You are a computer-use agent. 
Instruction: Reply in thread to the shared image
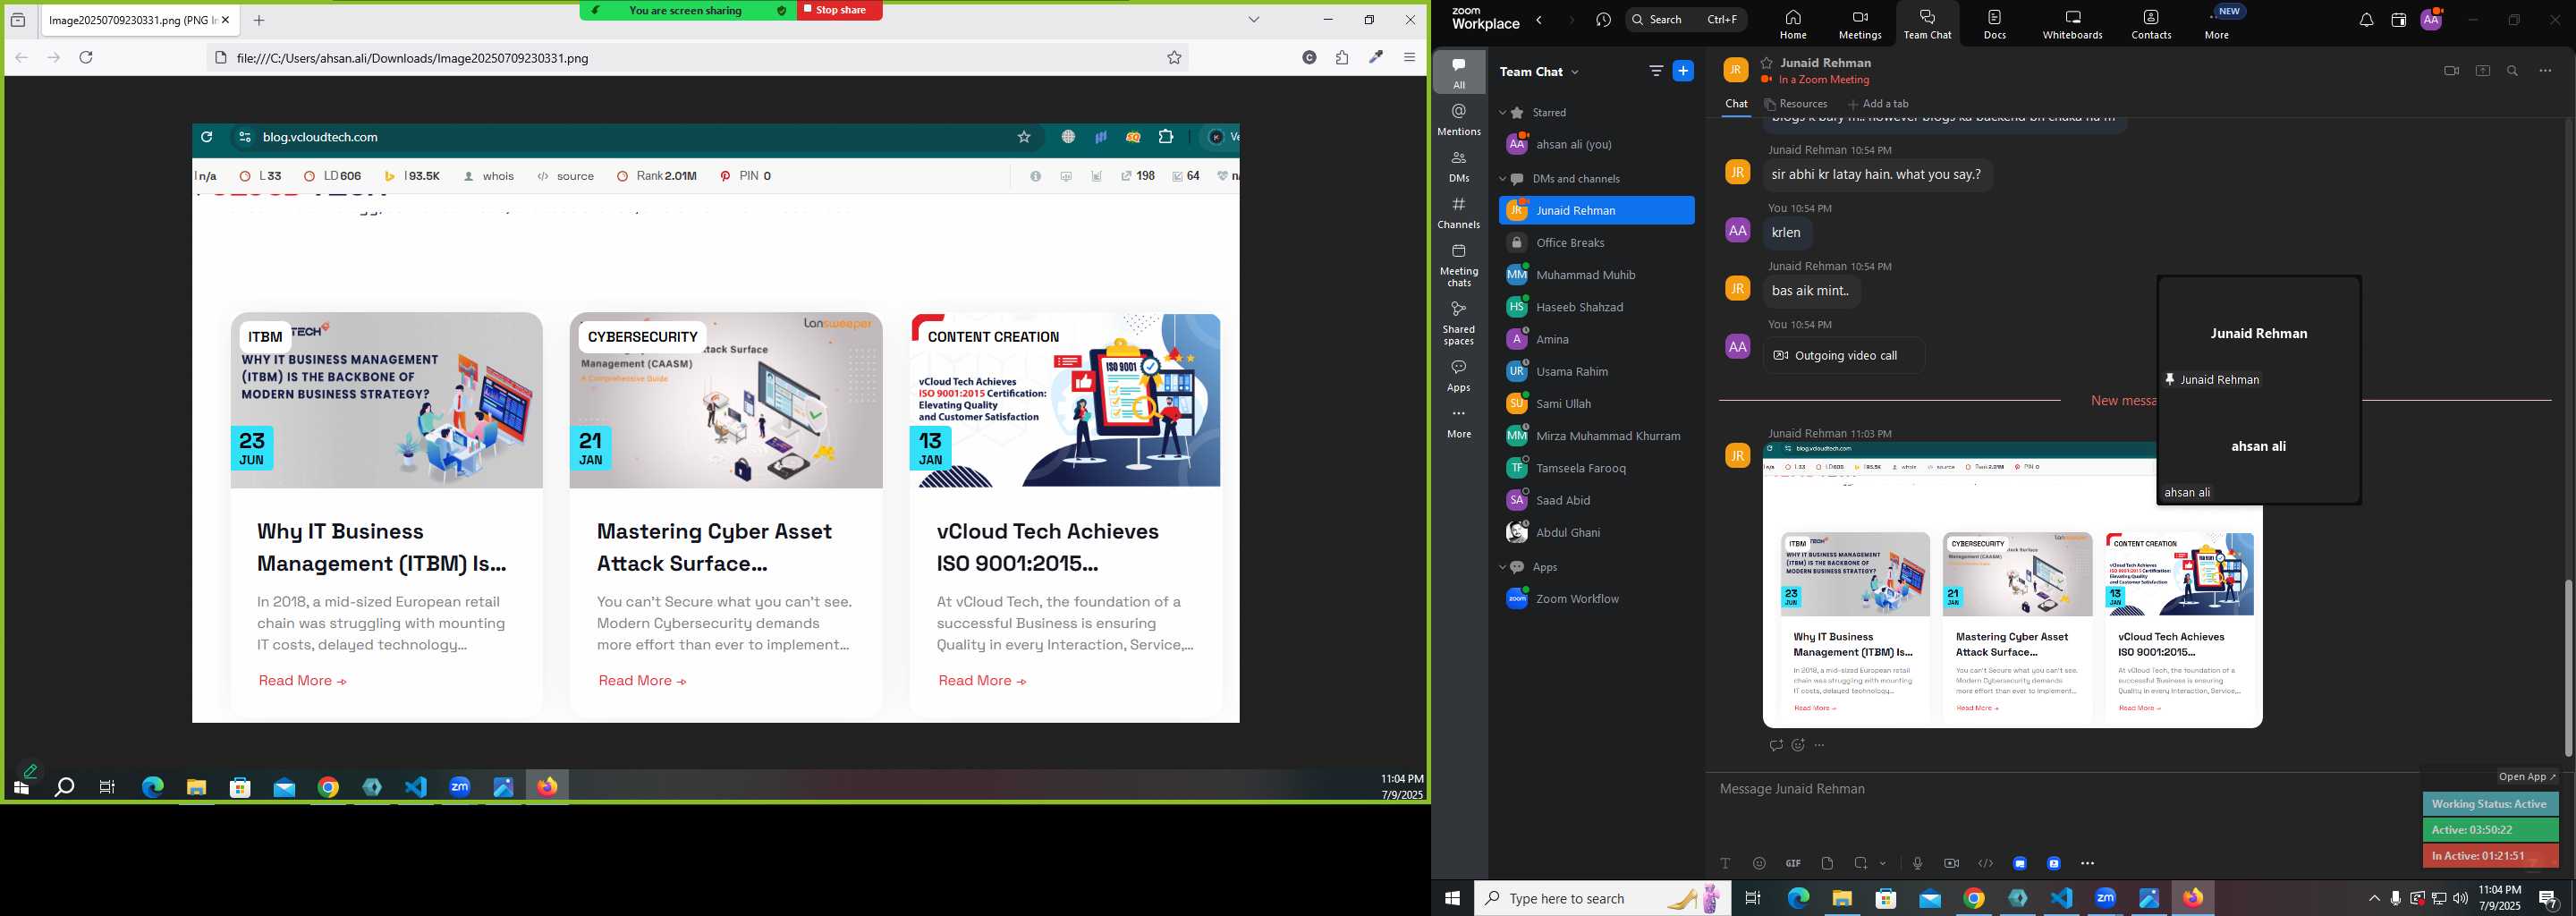(1776, 745)
